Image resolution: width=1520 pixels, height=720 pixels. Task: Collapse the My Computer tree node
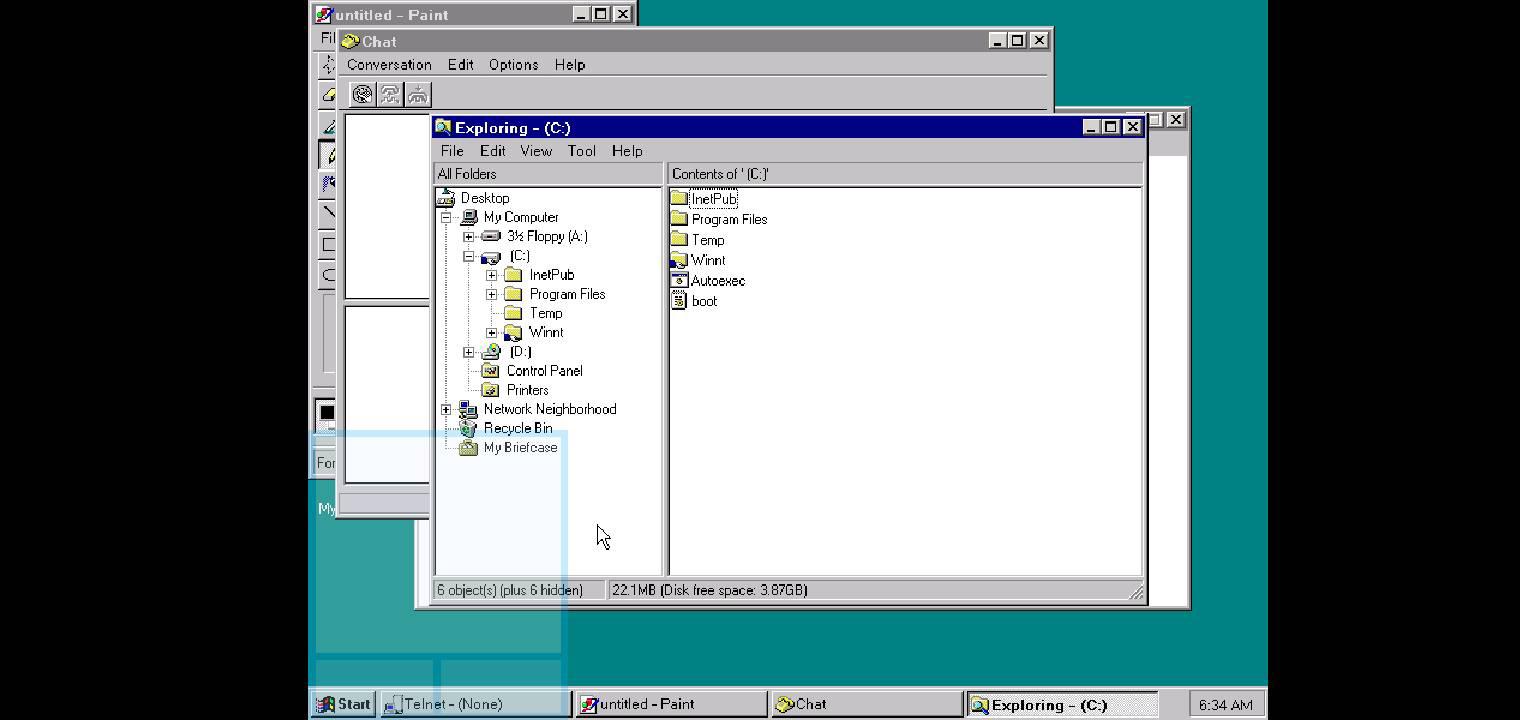tap(446, 217)
